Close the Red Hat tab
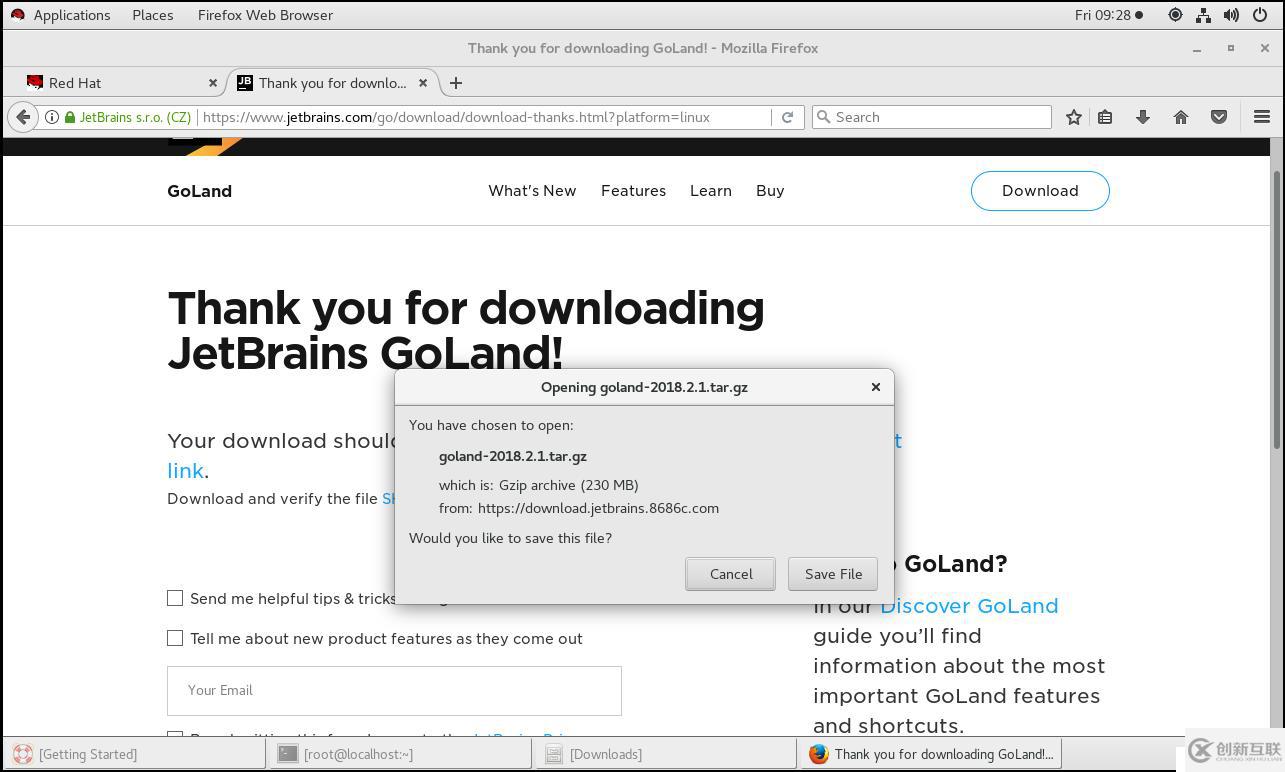This screenshot has width=1285, height=772. [213, 83]
